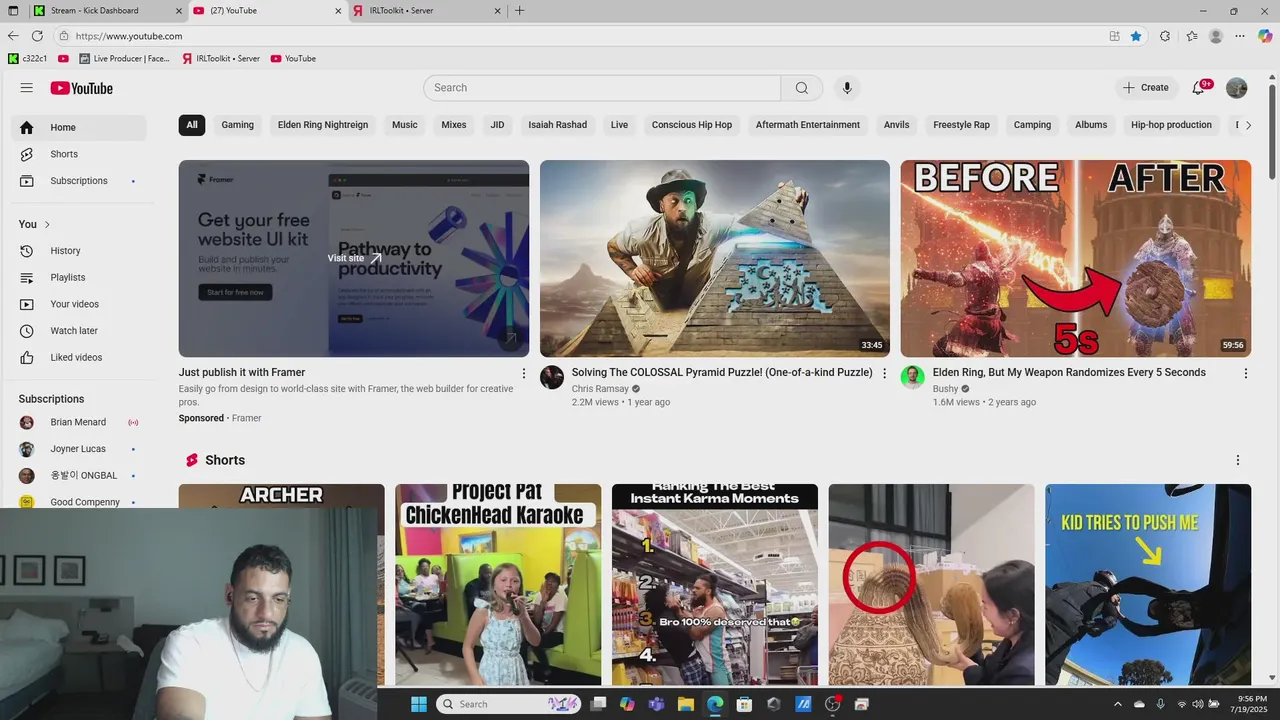This screenshot has height=720, width=1280.
Task: Open browser Extensions puzzle icon
Action: click(1165, 36)
